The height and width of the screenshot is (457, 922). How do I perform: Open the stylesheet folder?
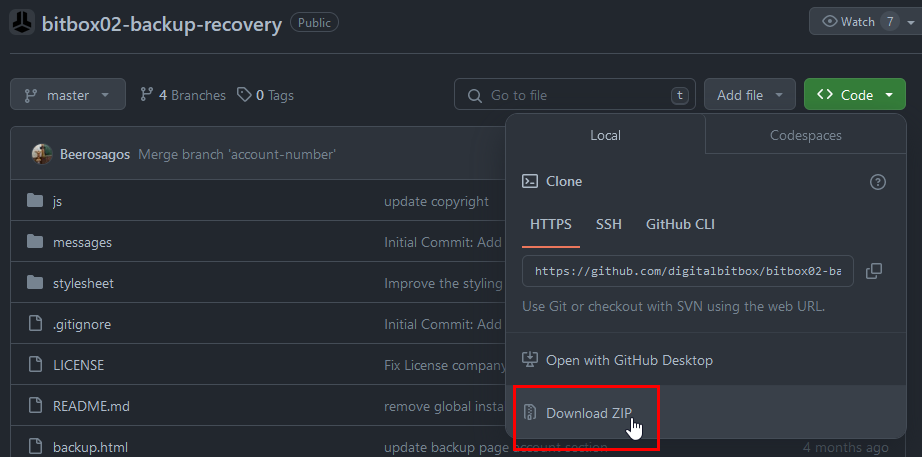(x=83, y=283)
